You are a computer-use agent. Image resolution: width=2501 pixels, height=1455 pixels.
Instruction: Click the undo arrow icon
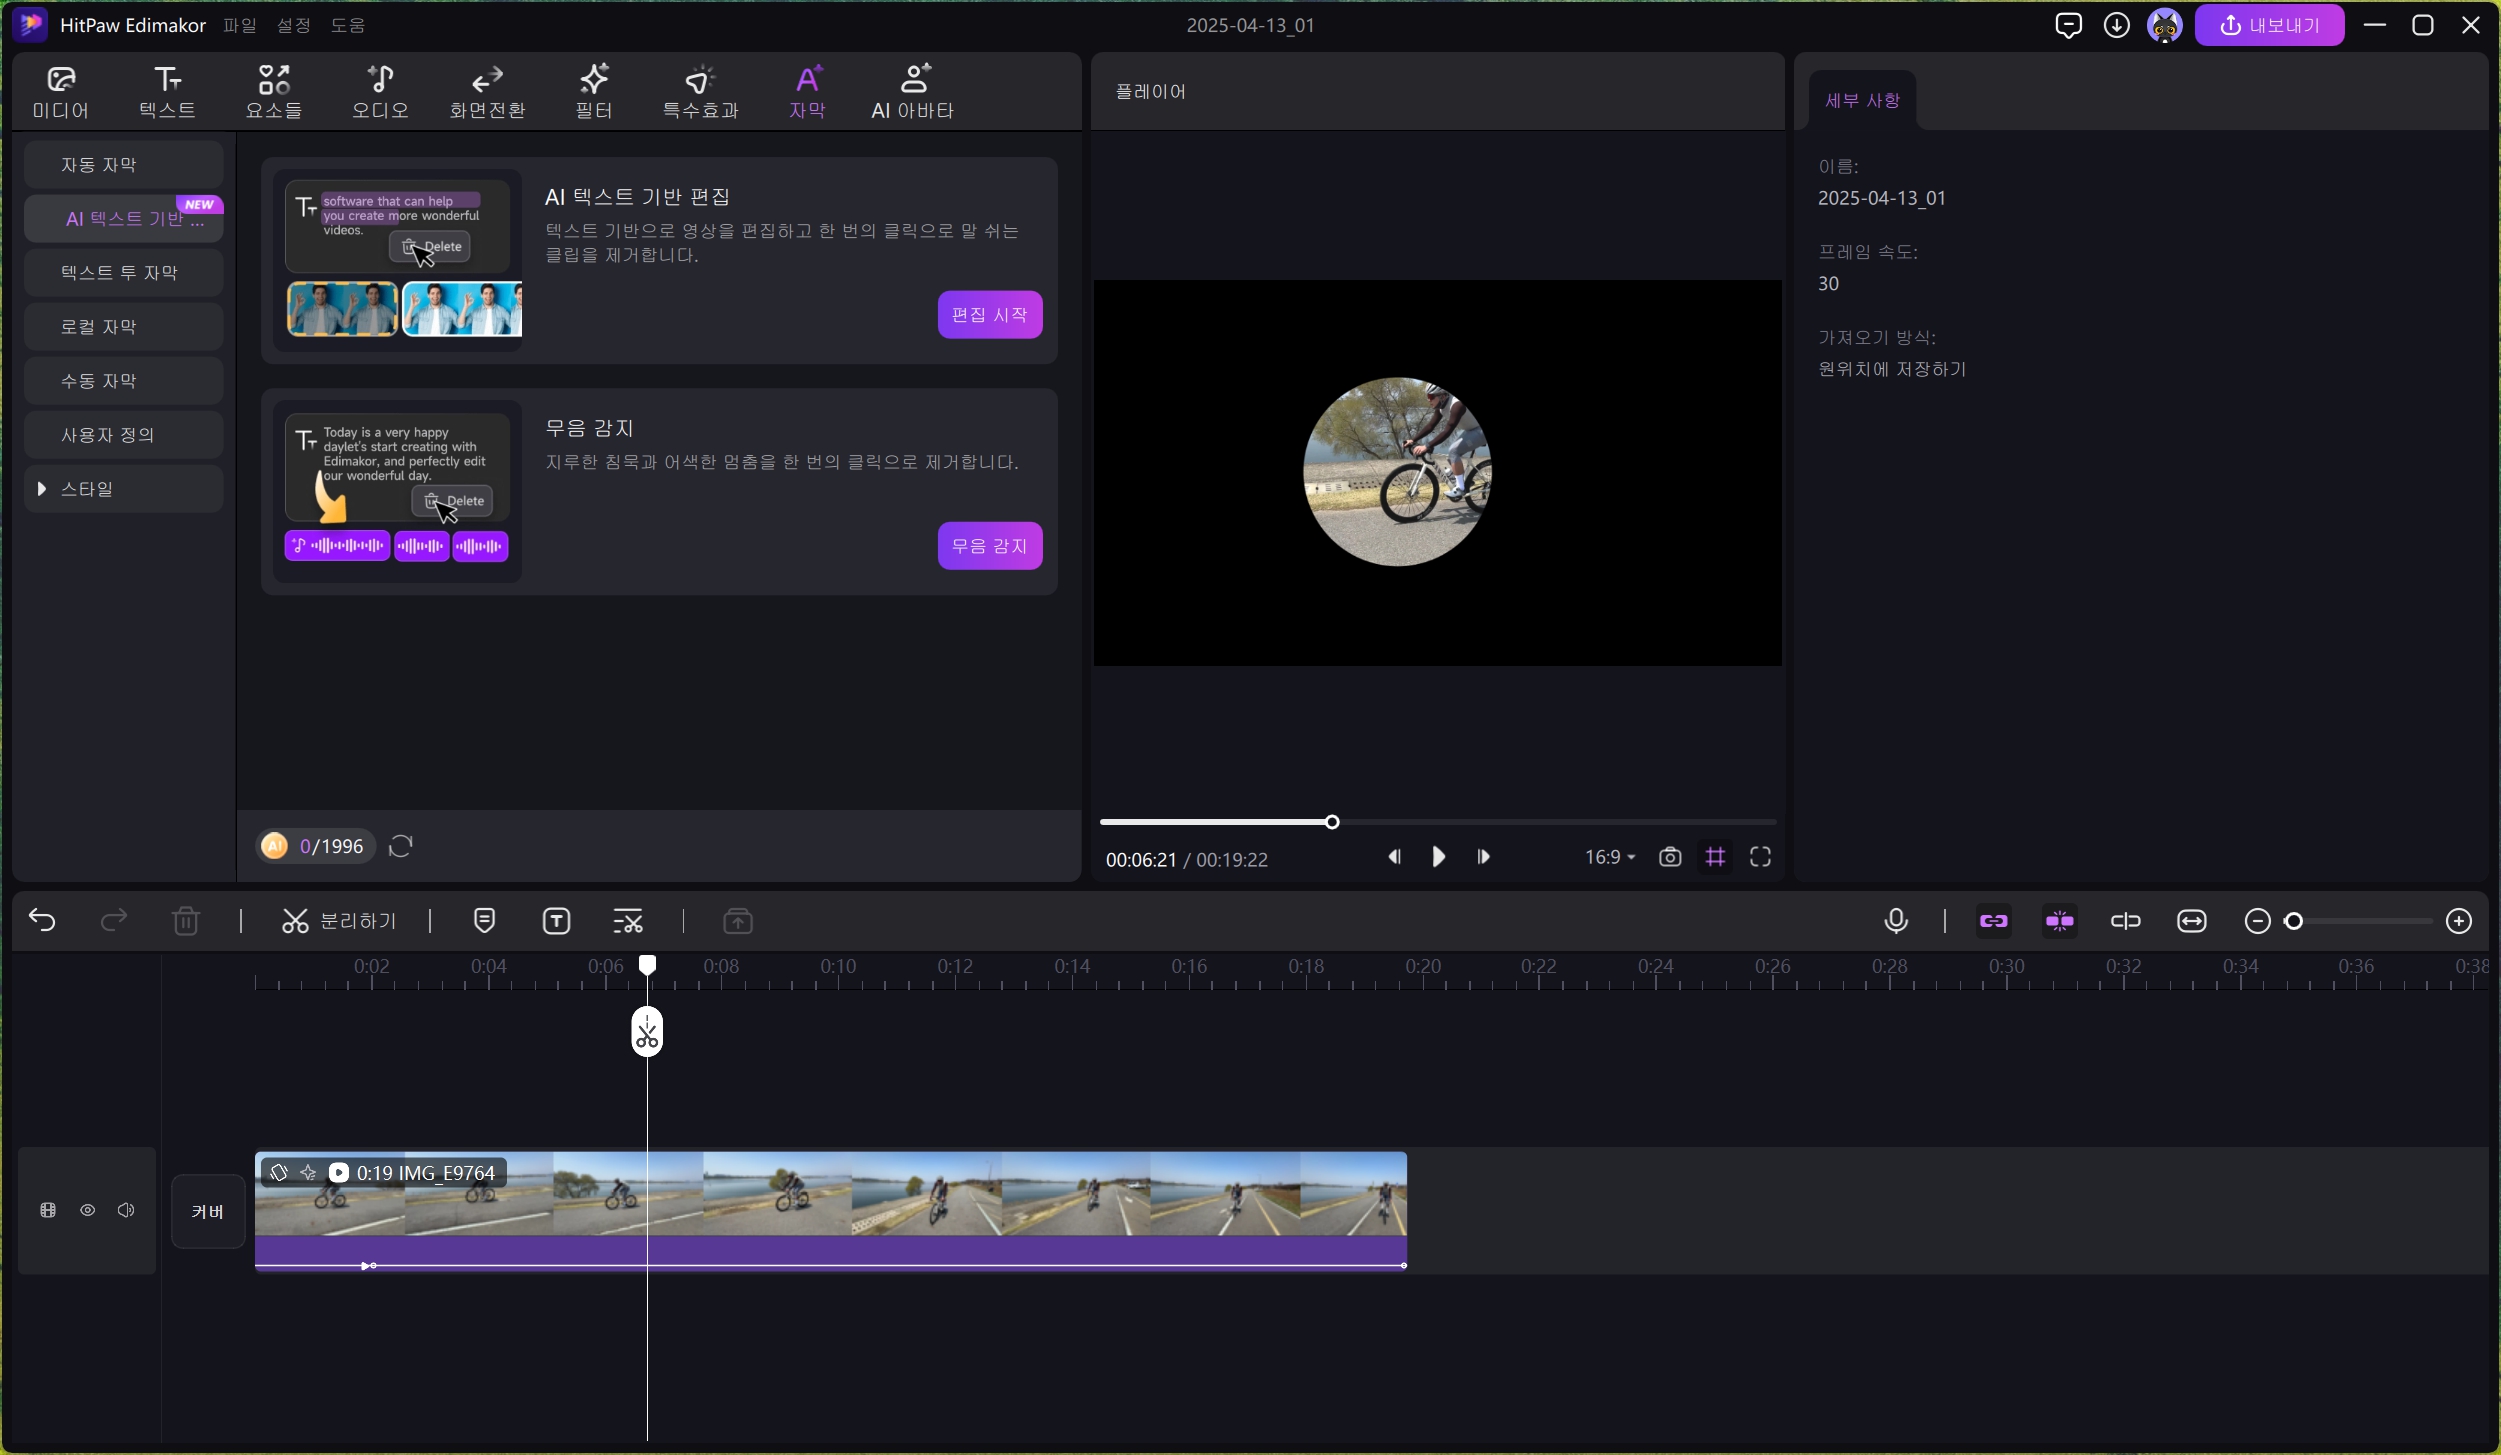tap(42, 921)
